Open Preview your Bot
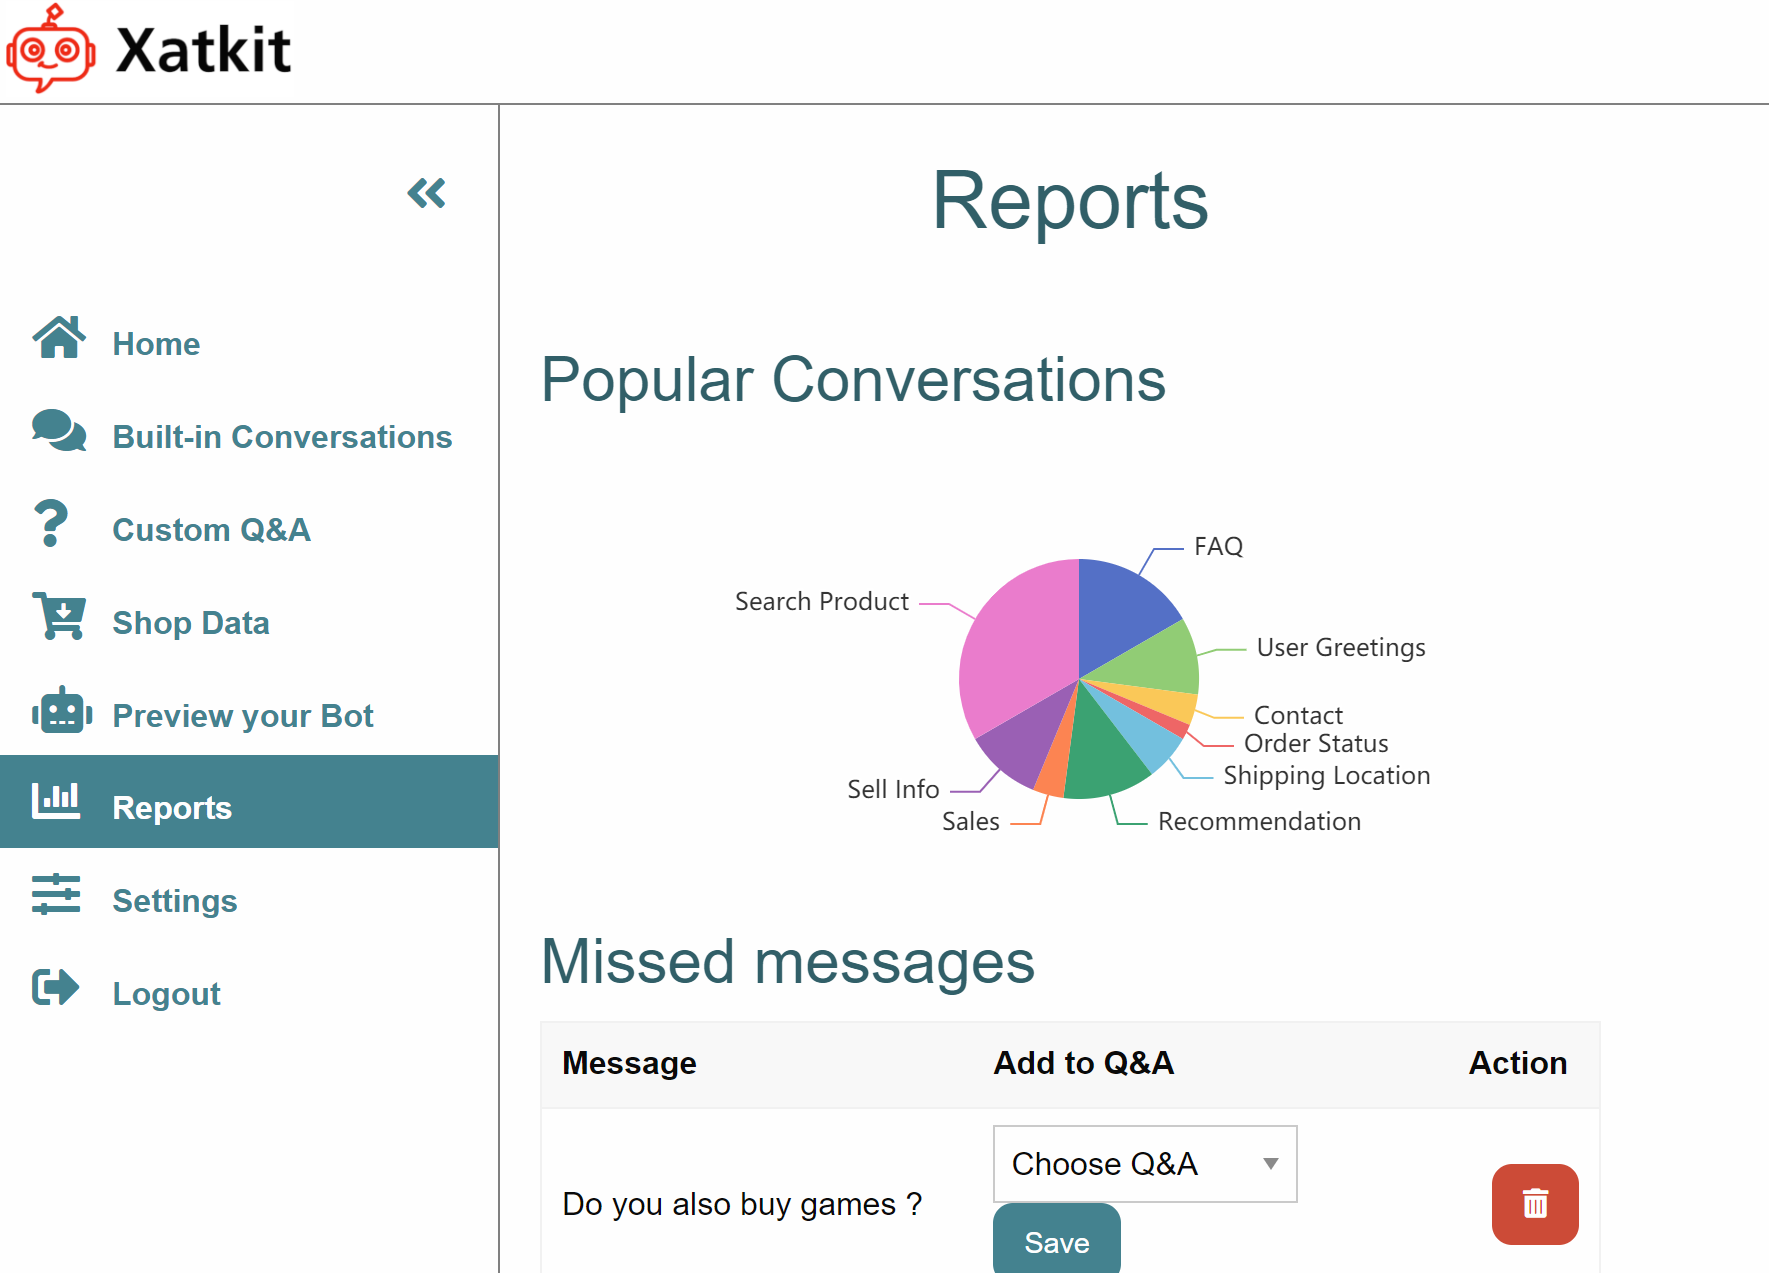 (x=243, y=716)
